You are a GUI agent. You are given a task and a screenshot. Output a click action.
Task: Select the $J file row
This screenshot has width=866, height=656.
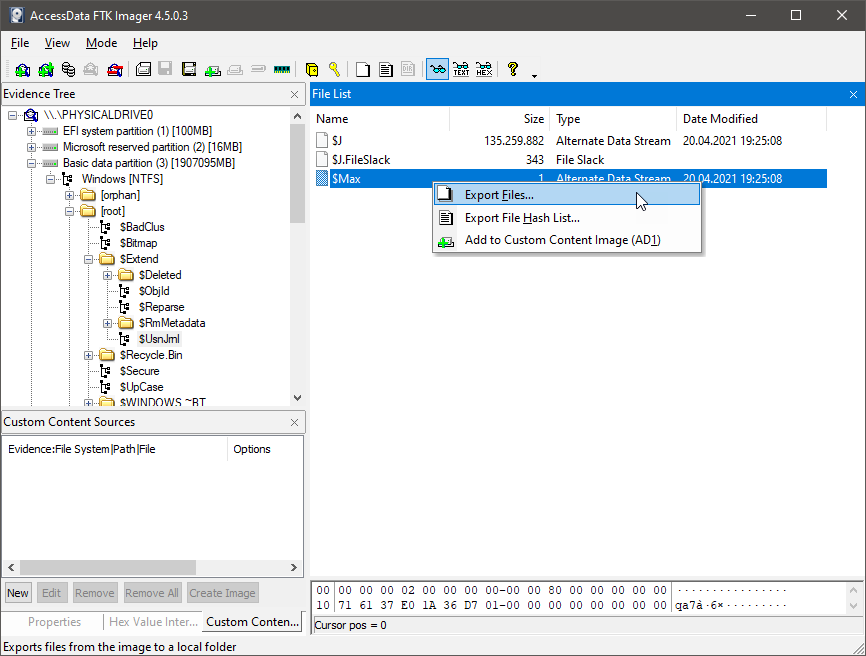click(x=571, y=141)
